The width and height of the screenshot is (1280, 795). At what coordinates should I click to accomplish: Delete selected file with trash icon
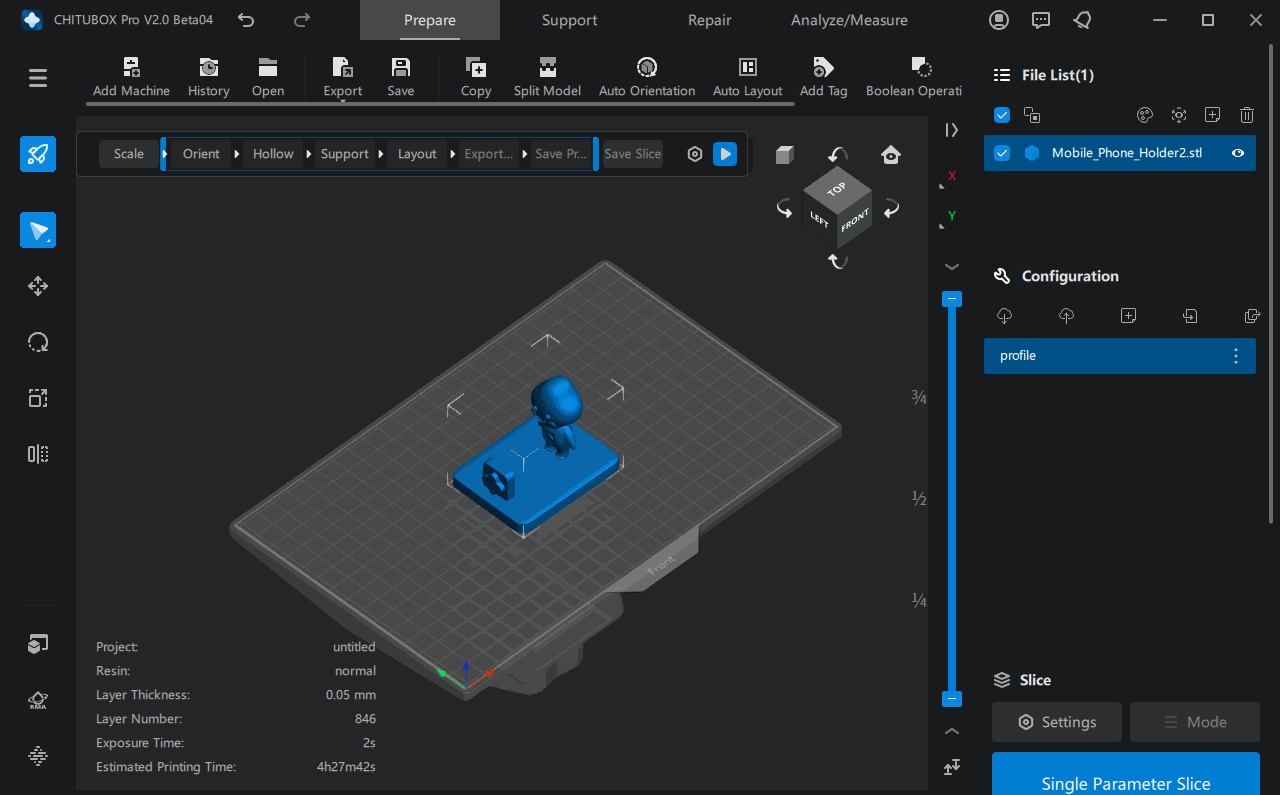1246,115
